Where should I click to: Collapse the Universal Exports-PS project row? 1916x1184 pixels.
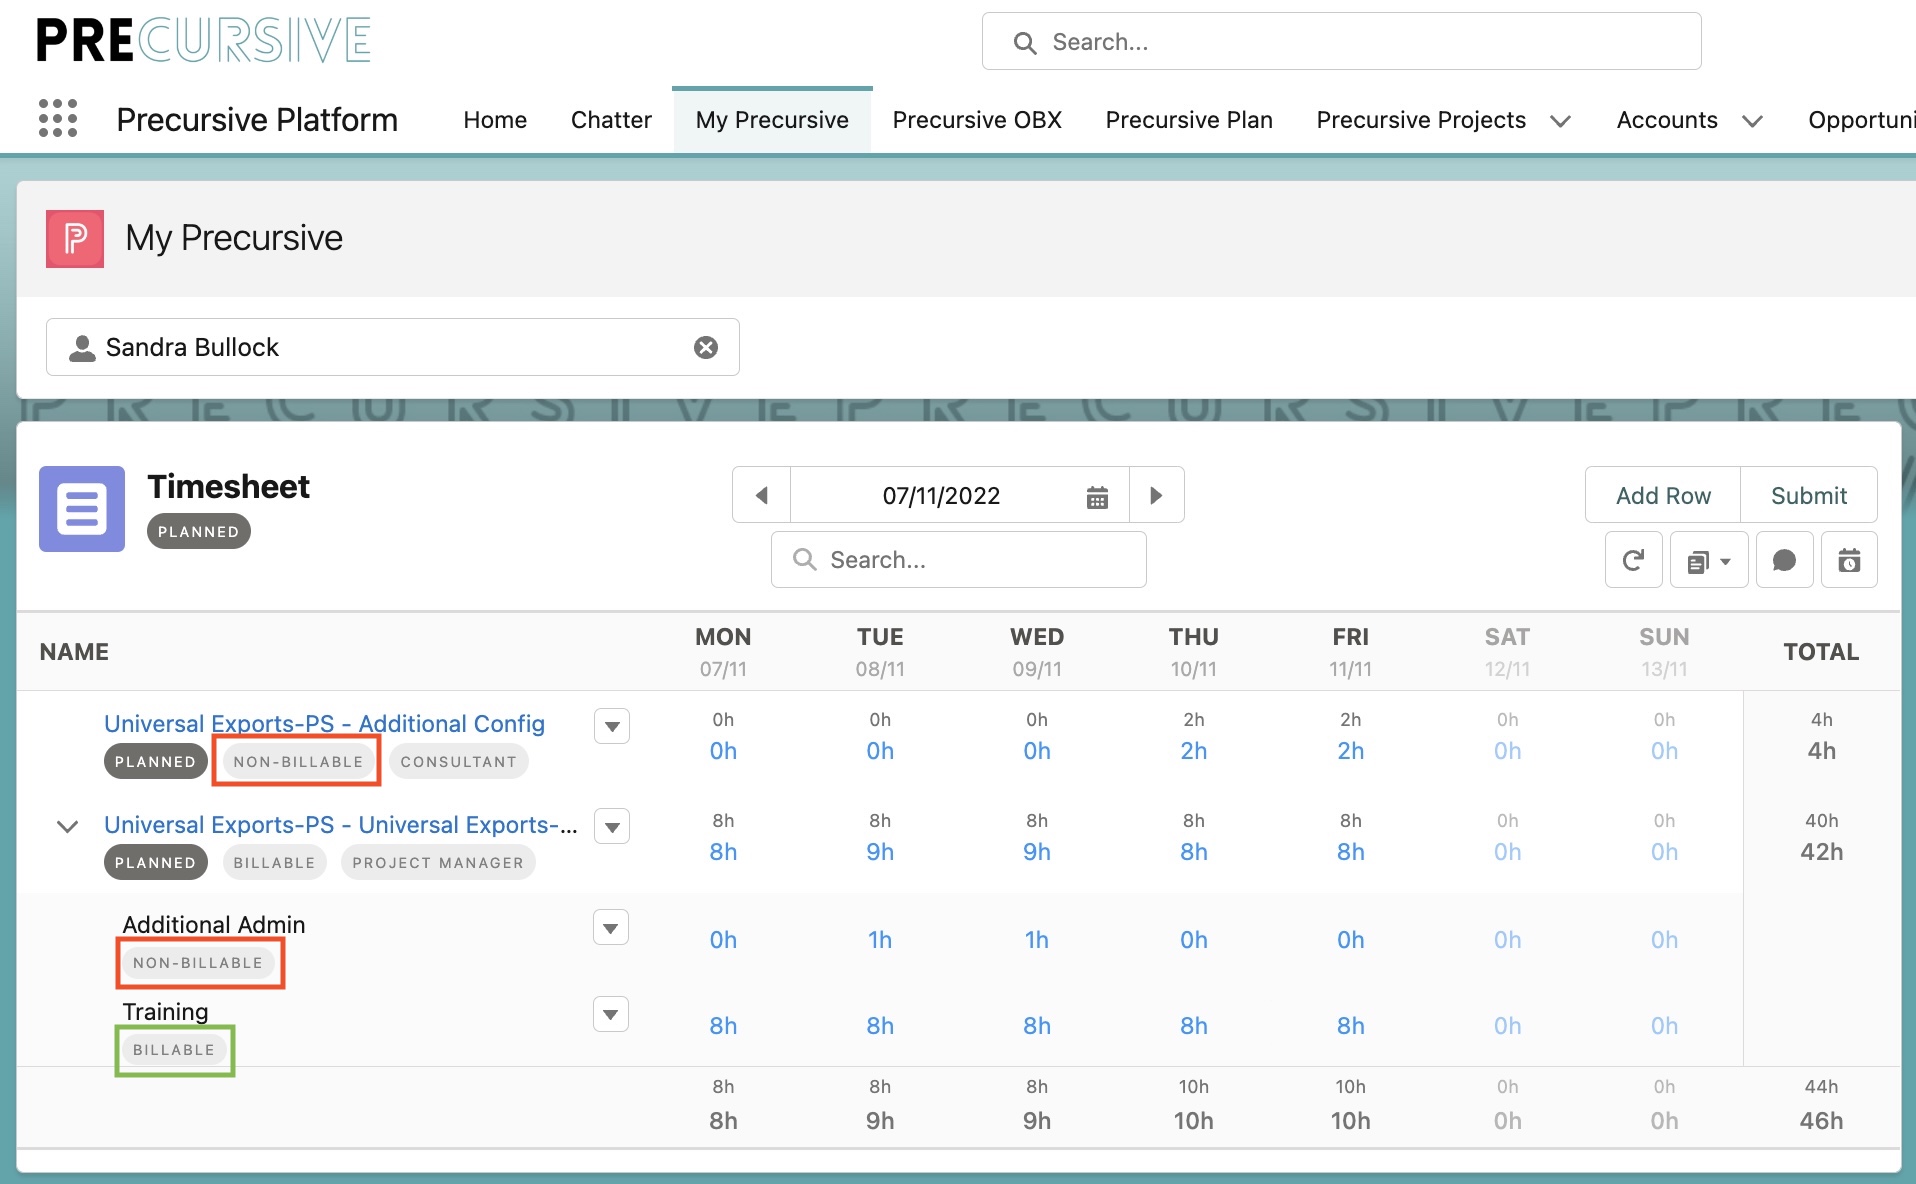[67, 826]
